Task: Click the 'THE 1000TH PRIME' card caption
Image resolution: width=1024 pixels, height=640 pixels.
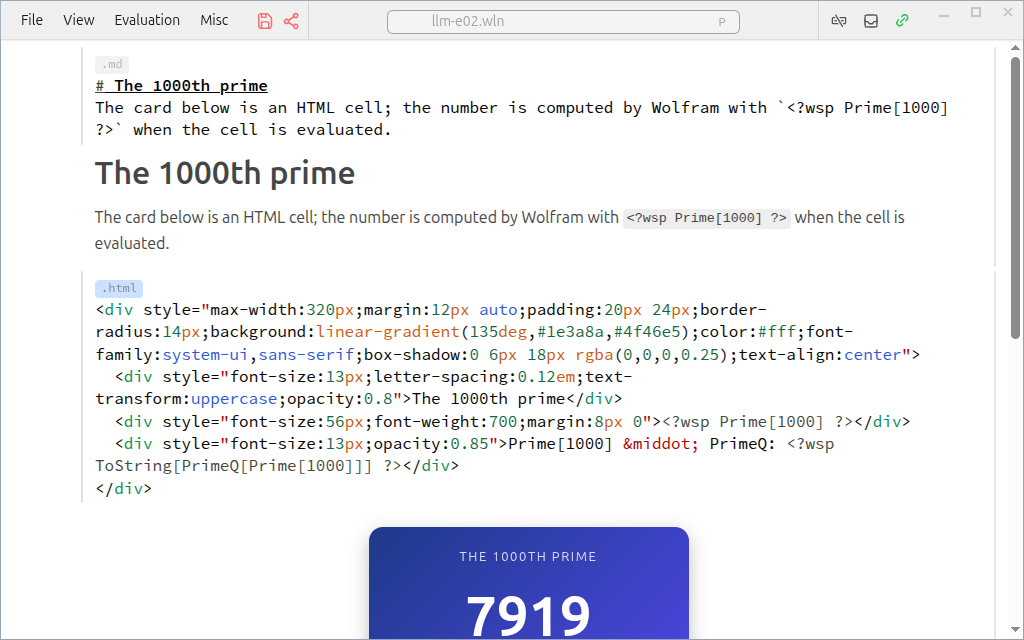Action: click(528, 557)
